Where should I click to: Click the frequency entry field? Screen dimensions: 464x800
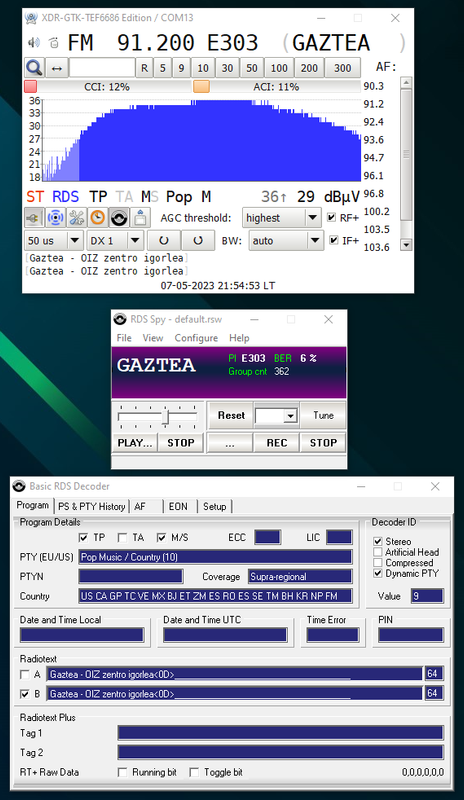(x=102, y=68)
